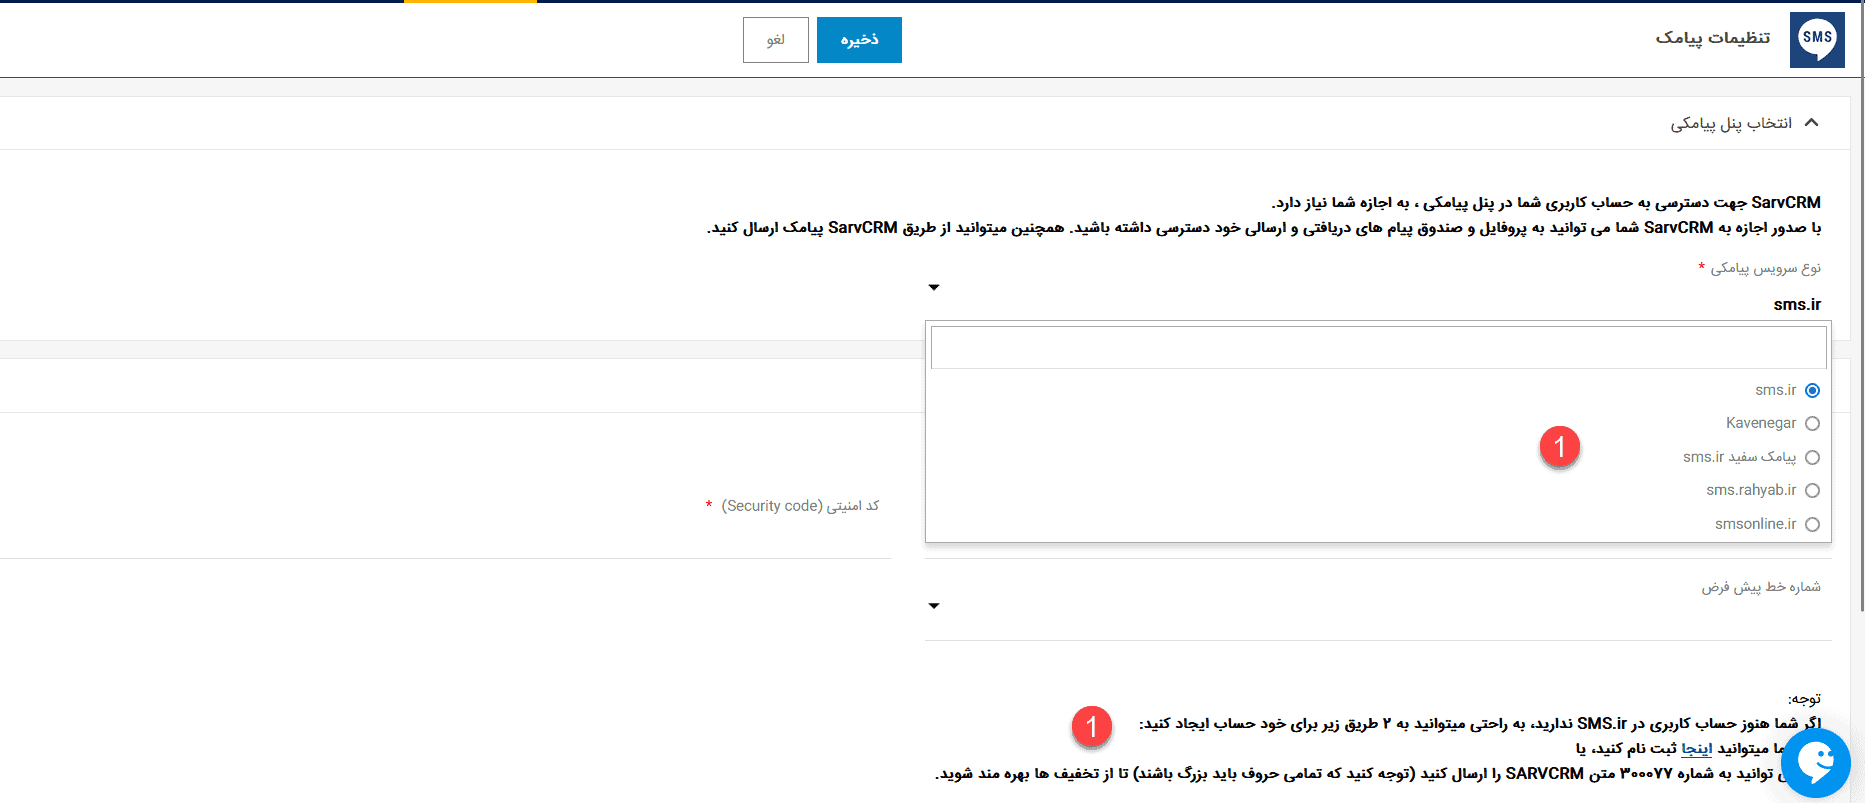
Task: Click the selected value sms.ir text
Action: click(x=1797, y=304)
